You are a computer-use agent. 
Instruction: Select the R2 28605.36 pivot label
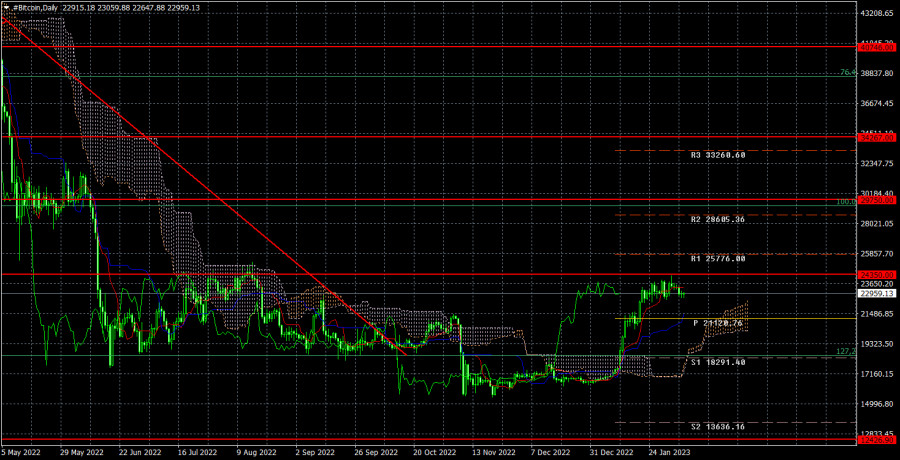pos(717,217)
